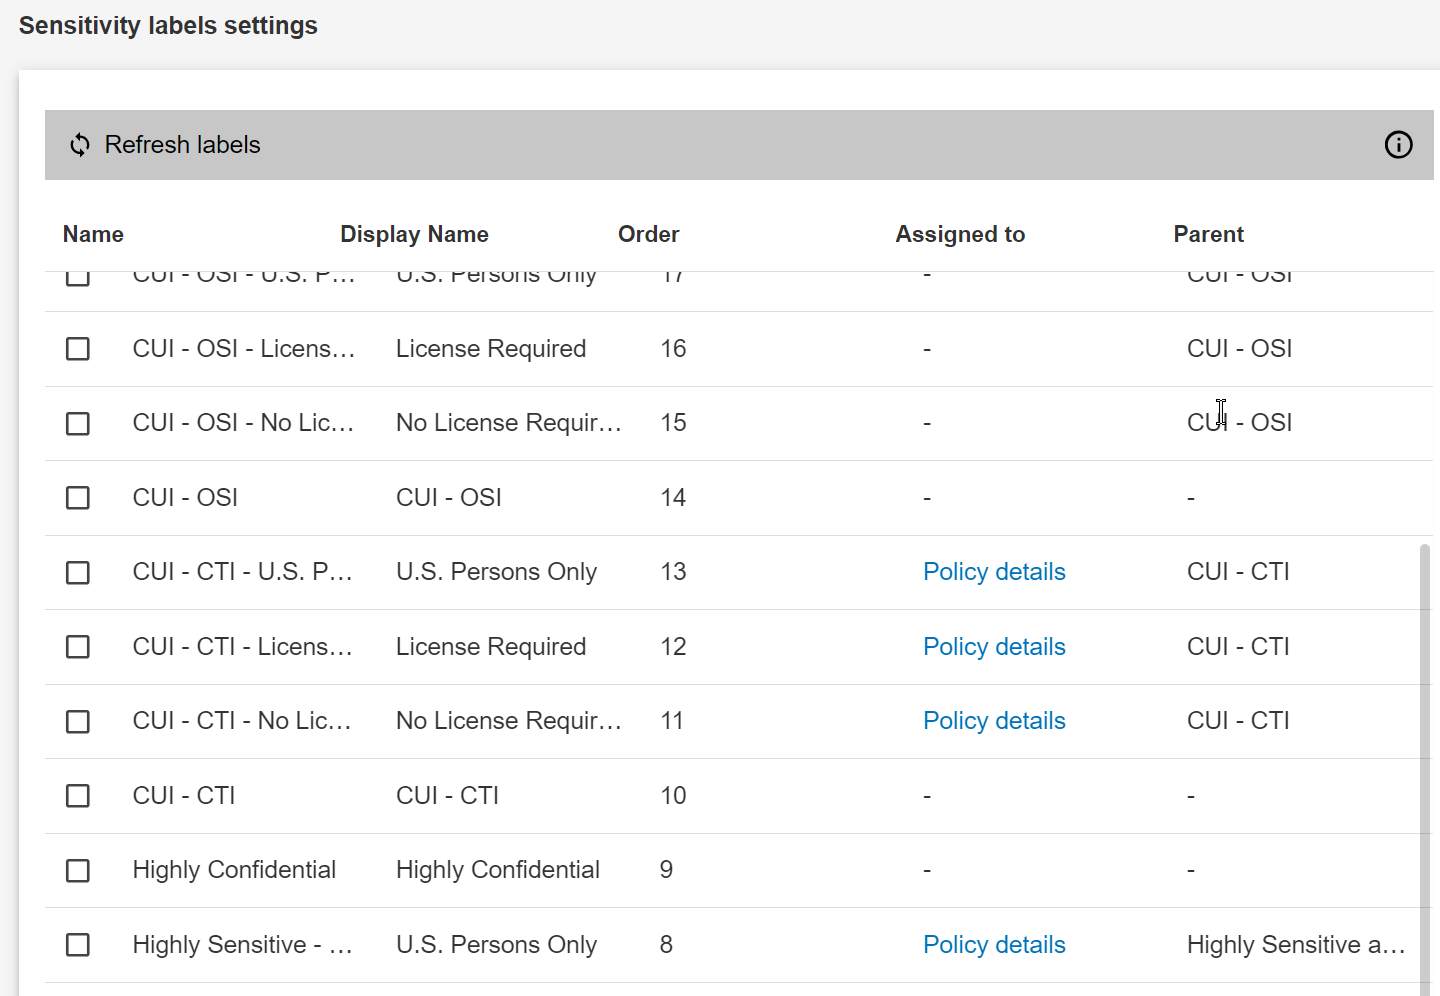
Task: Click the refresh labels circular arrow icon
Action: (x=79, y=144)
